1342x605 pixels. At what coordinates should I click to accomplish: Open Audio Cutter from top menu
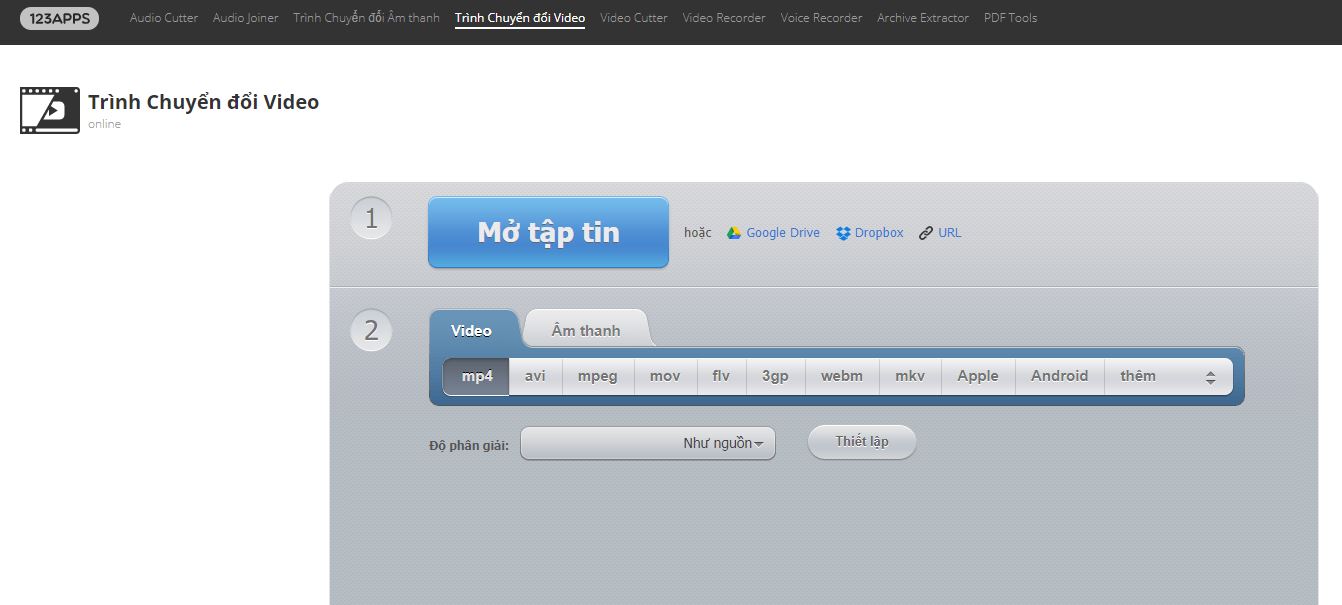coord(164,18)
